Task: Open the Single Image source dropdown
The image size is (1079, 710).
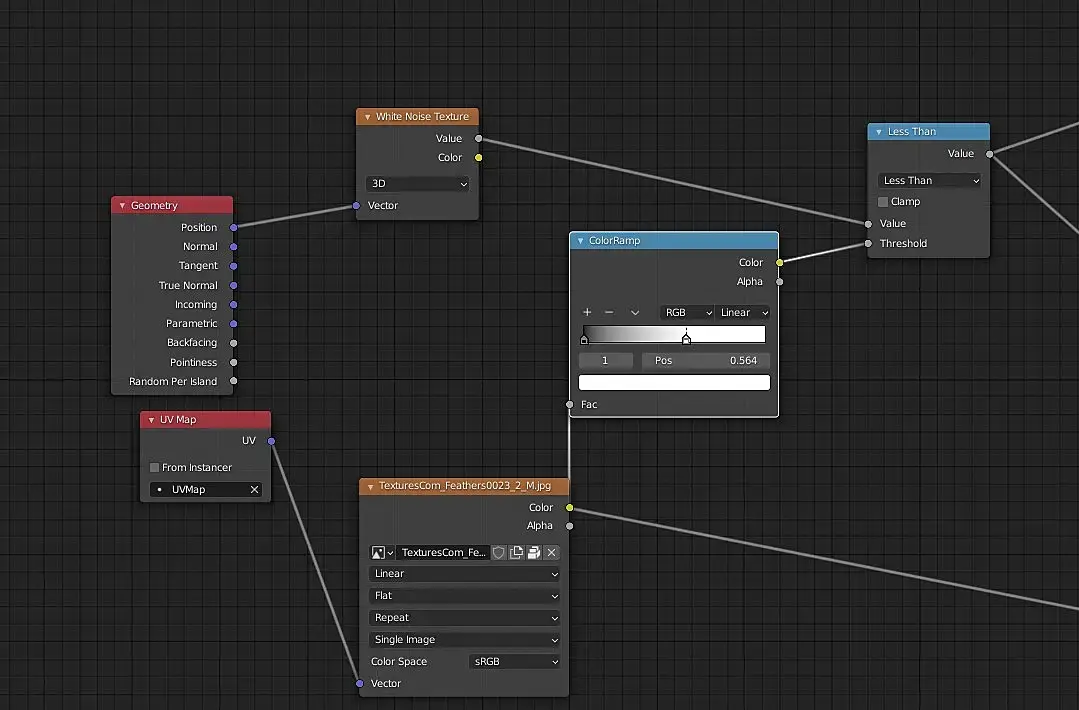Action: [x=464, y=640]
